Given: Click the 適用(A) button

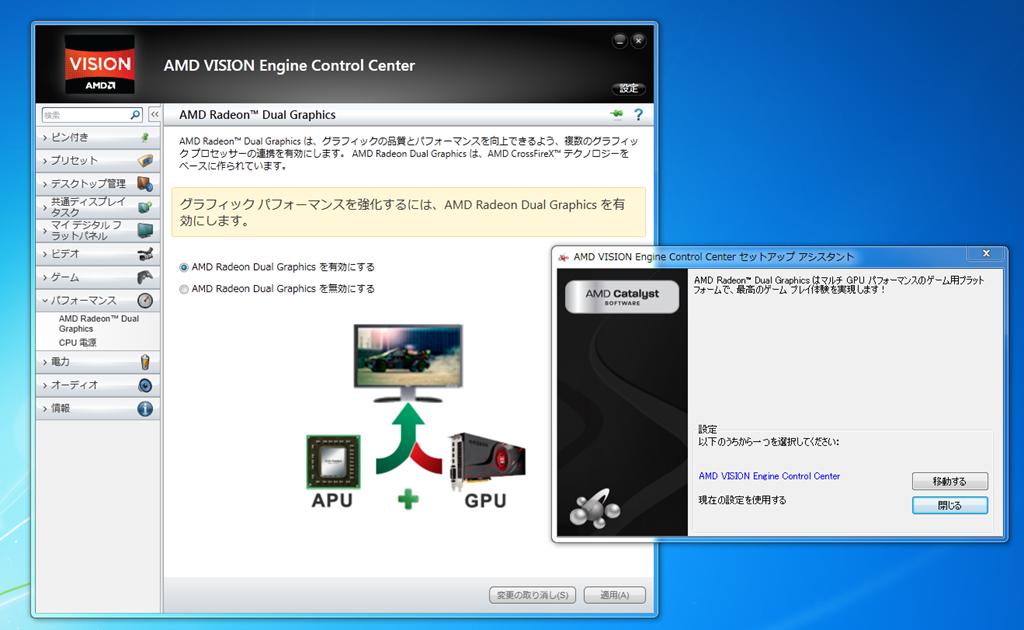Looking at the screenshot, I should point(615,595).
